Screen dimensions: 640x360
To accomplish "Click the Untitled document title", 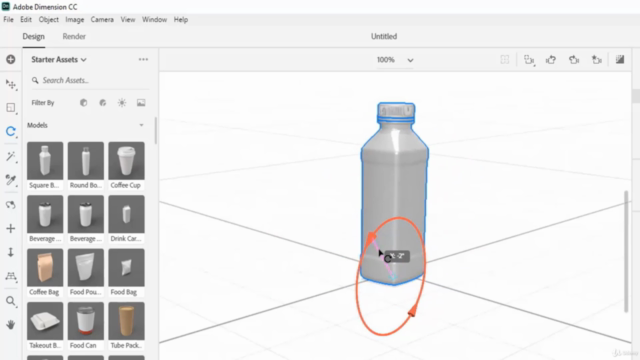I will (x=384, y=36).
